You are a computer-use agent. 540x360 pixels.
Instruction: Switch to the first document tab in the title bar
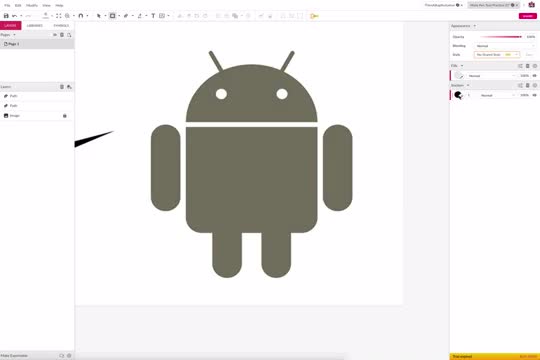pos(443,5)
